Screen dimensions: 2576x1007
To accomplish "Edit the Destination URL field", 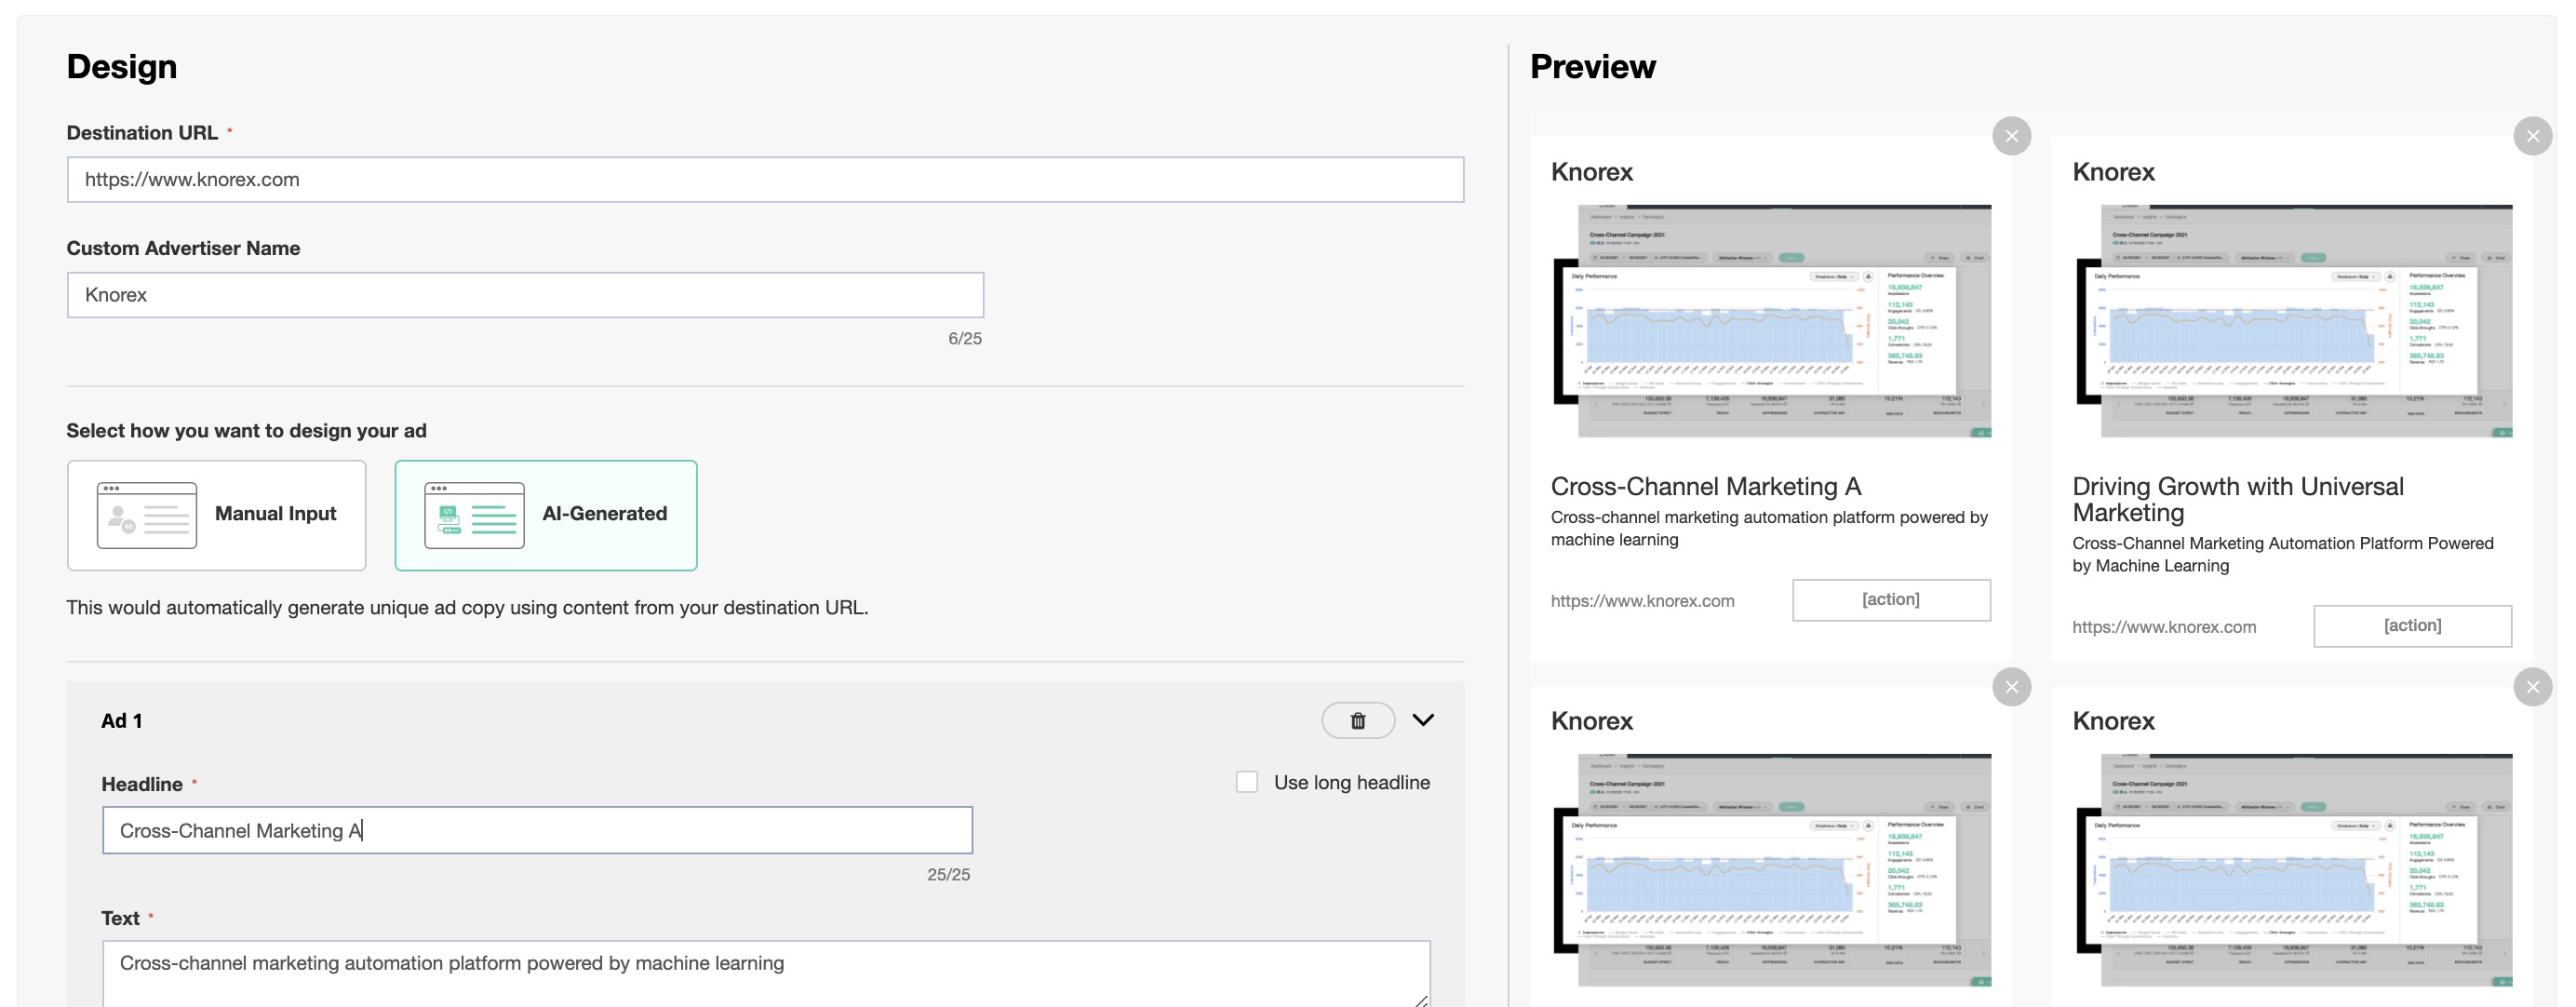I will (x=765, y=180).
